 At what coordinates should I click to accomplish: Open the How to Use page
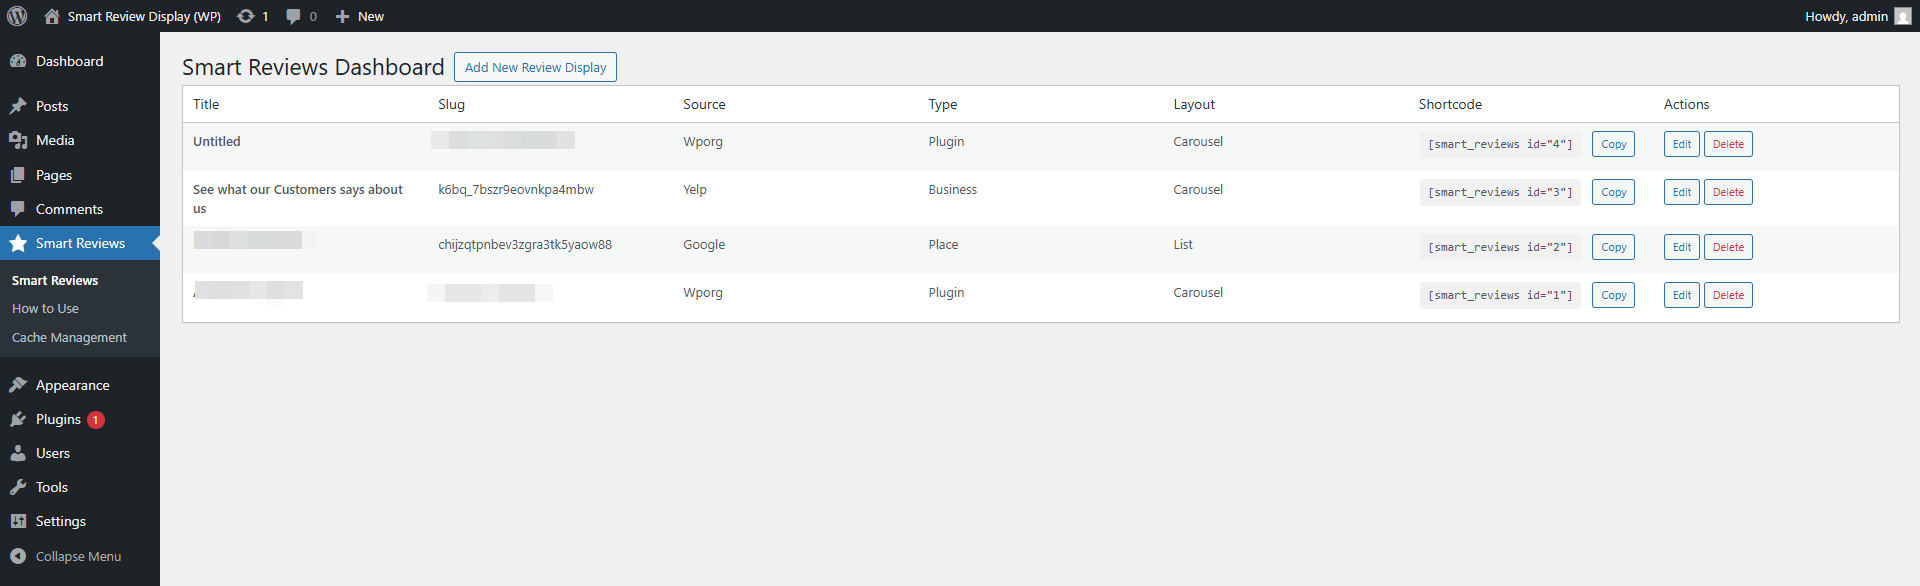(45, 308)
